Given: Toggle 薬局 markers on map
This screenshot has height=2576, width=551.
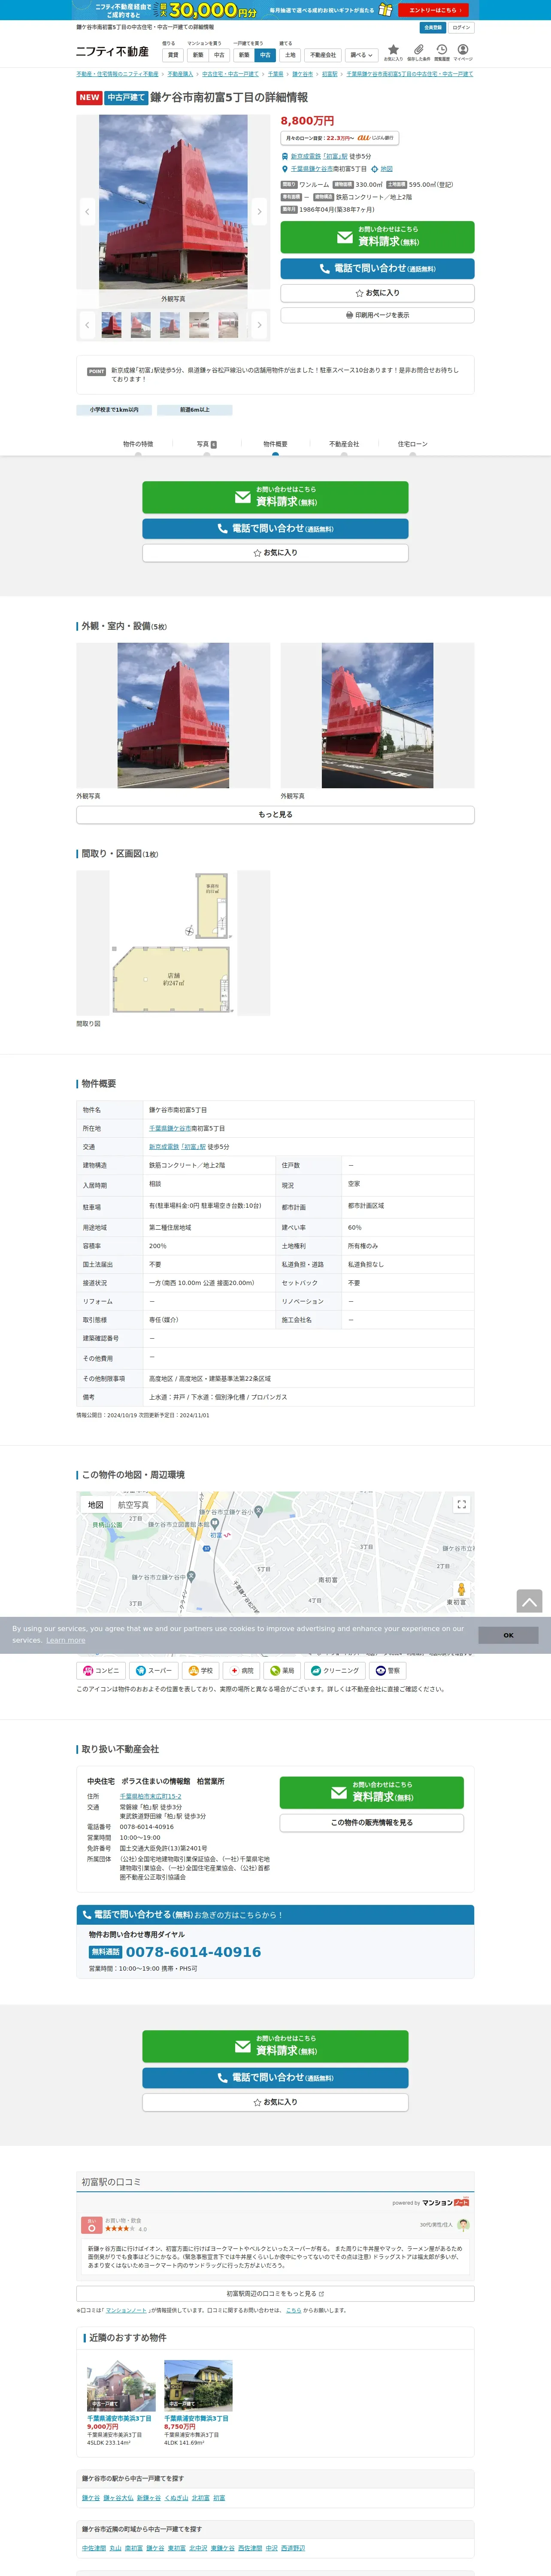Looking at the screenshot, I should pos(283,1670).
